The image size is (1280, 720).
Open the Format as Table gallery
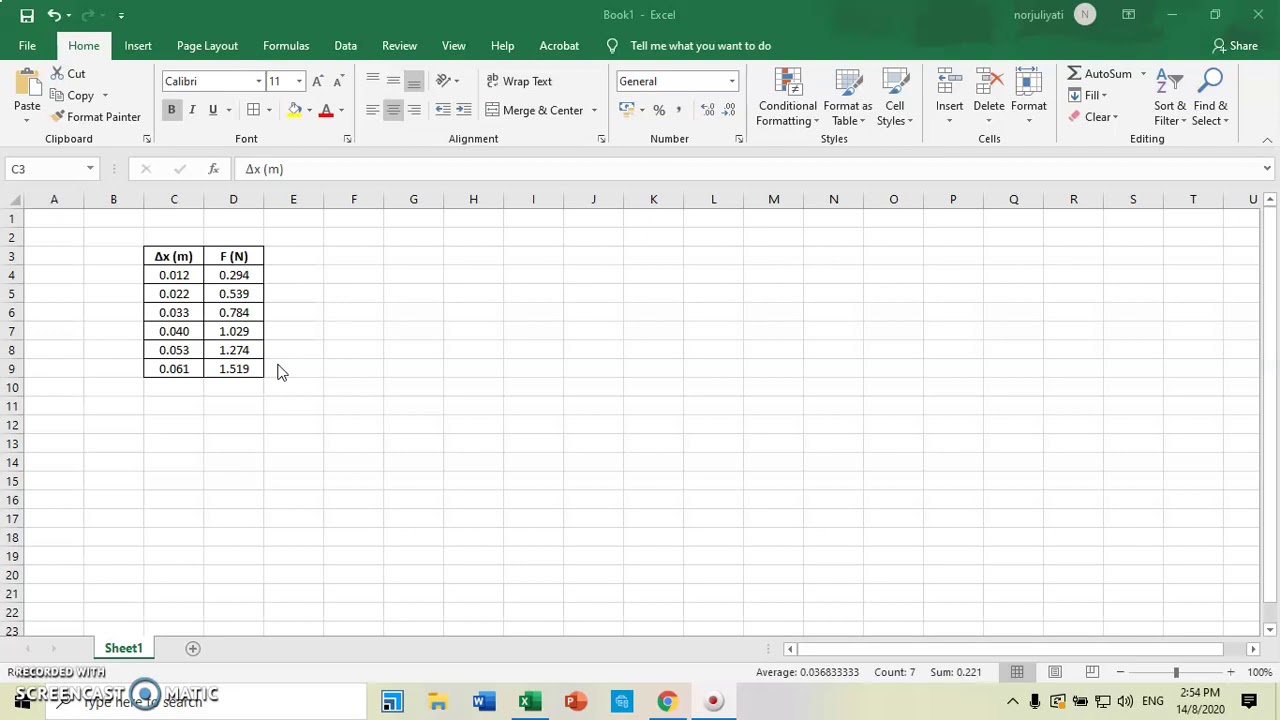[x=848, y=98]
